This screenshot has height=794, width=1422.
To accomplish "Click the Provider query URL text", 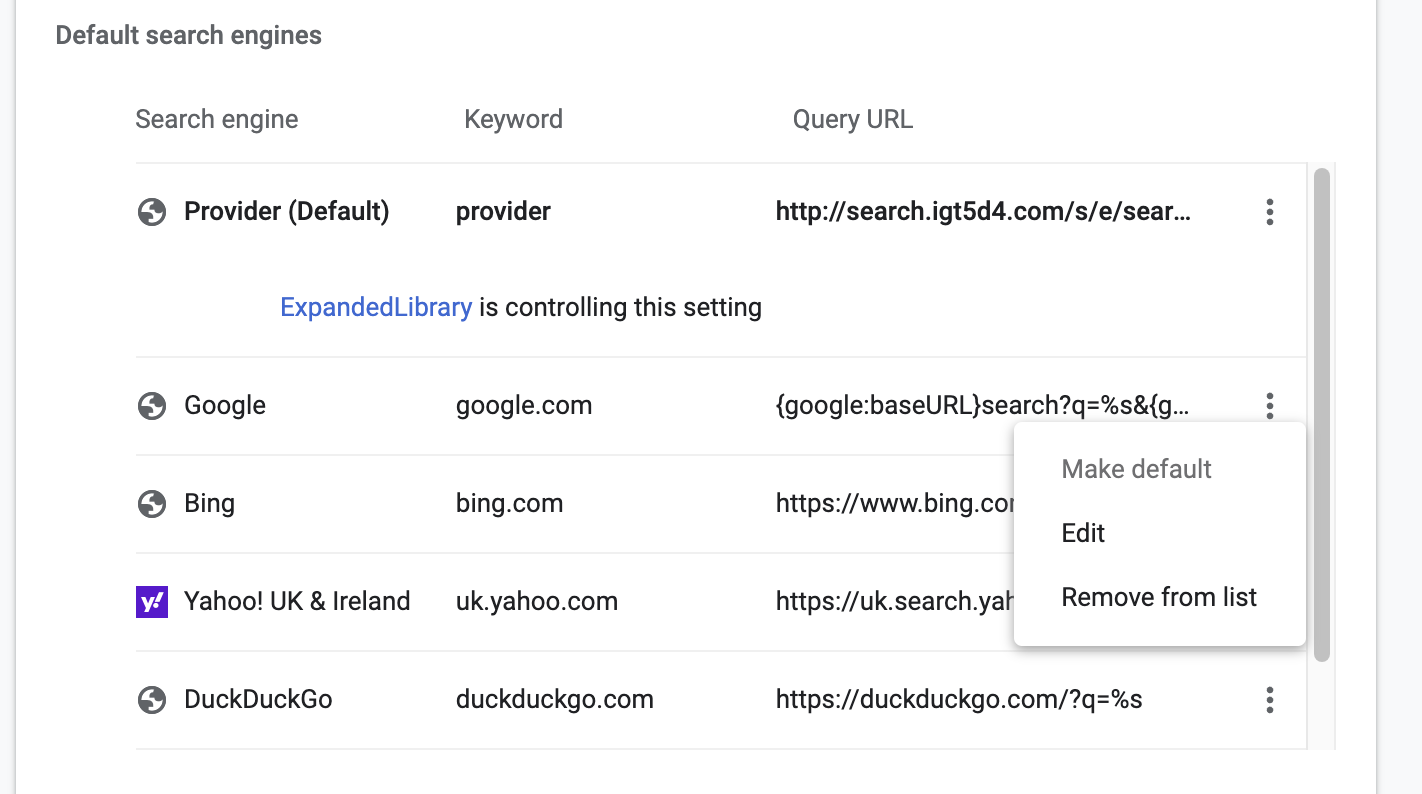I will 983,212.
